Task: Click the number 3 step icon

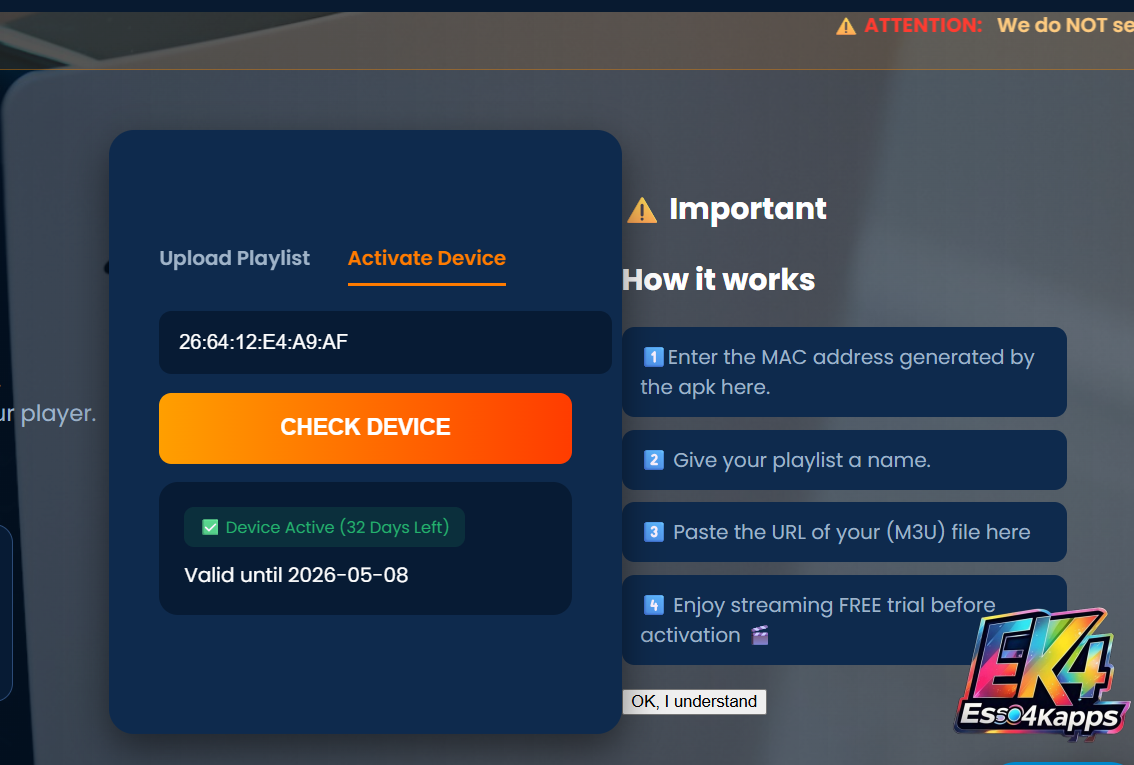Action: pyautogui.click(x=654, y=532)
